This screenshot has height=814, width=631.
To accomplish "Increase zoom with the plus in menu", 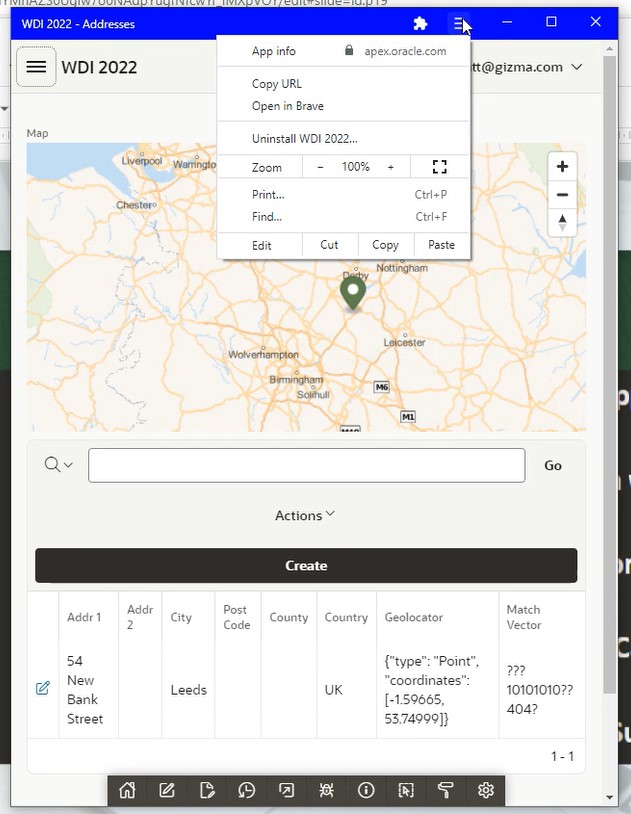I will (391, 167).
